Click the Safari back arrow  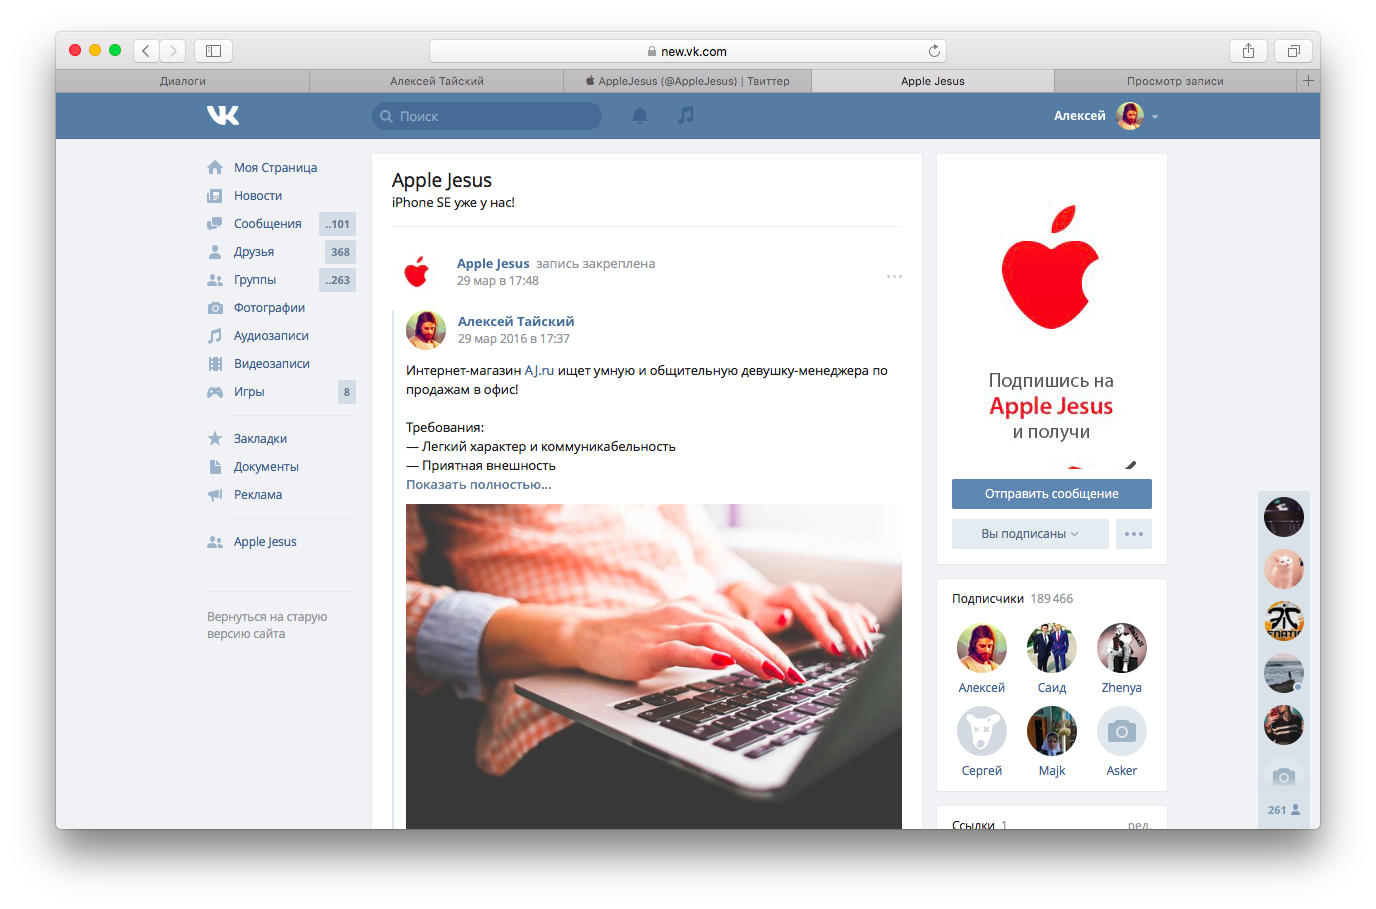146,50
